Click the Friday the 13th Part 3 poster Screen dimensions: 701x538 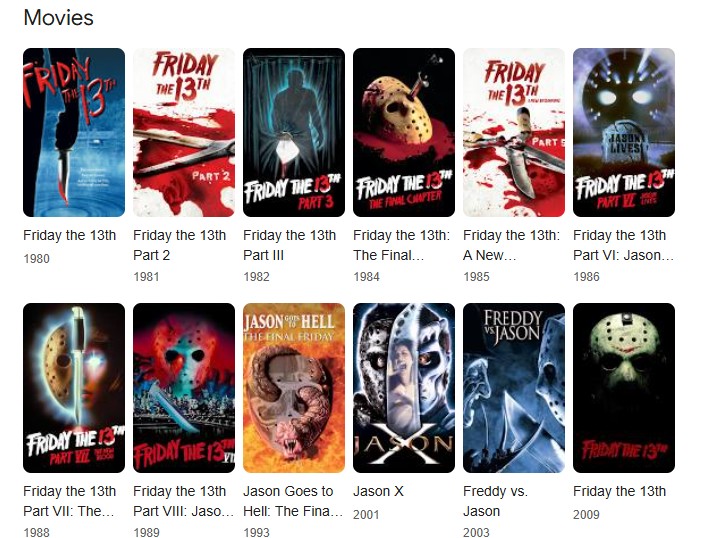point(294,132)
